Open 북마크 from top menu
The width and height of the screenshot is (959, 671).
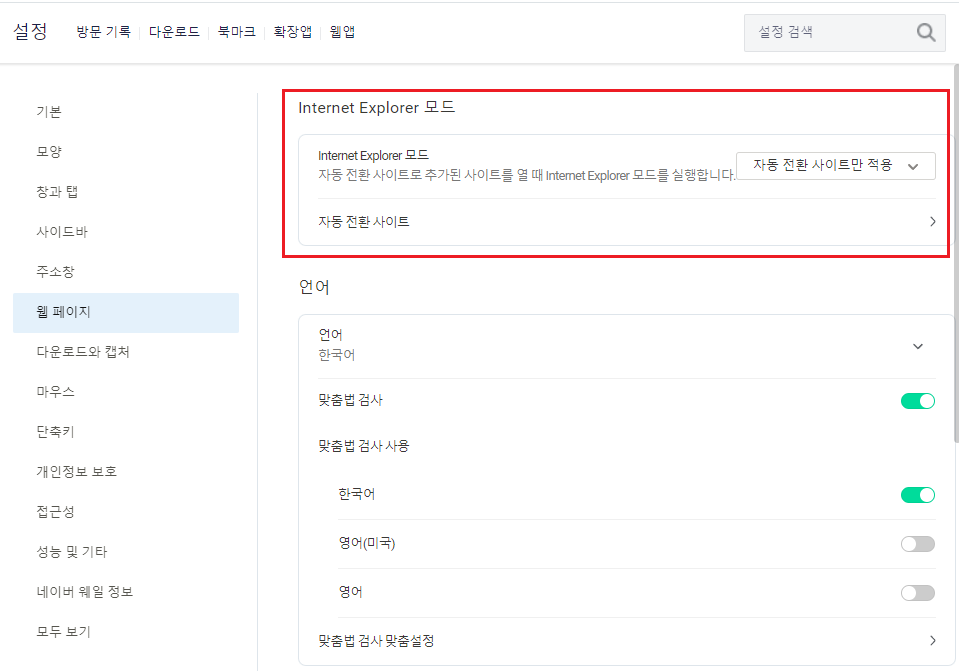pos(237,32)
